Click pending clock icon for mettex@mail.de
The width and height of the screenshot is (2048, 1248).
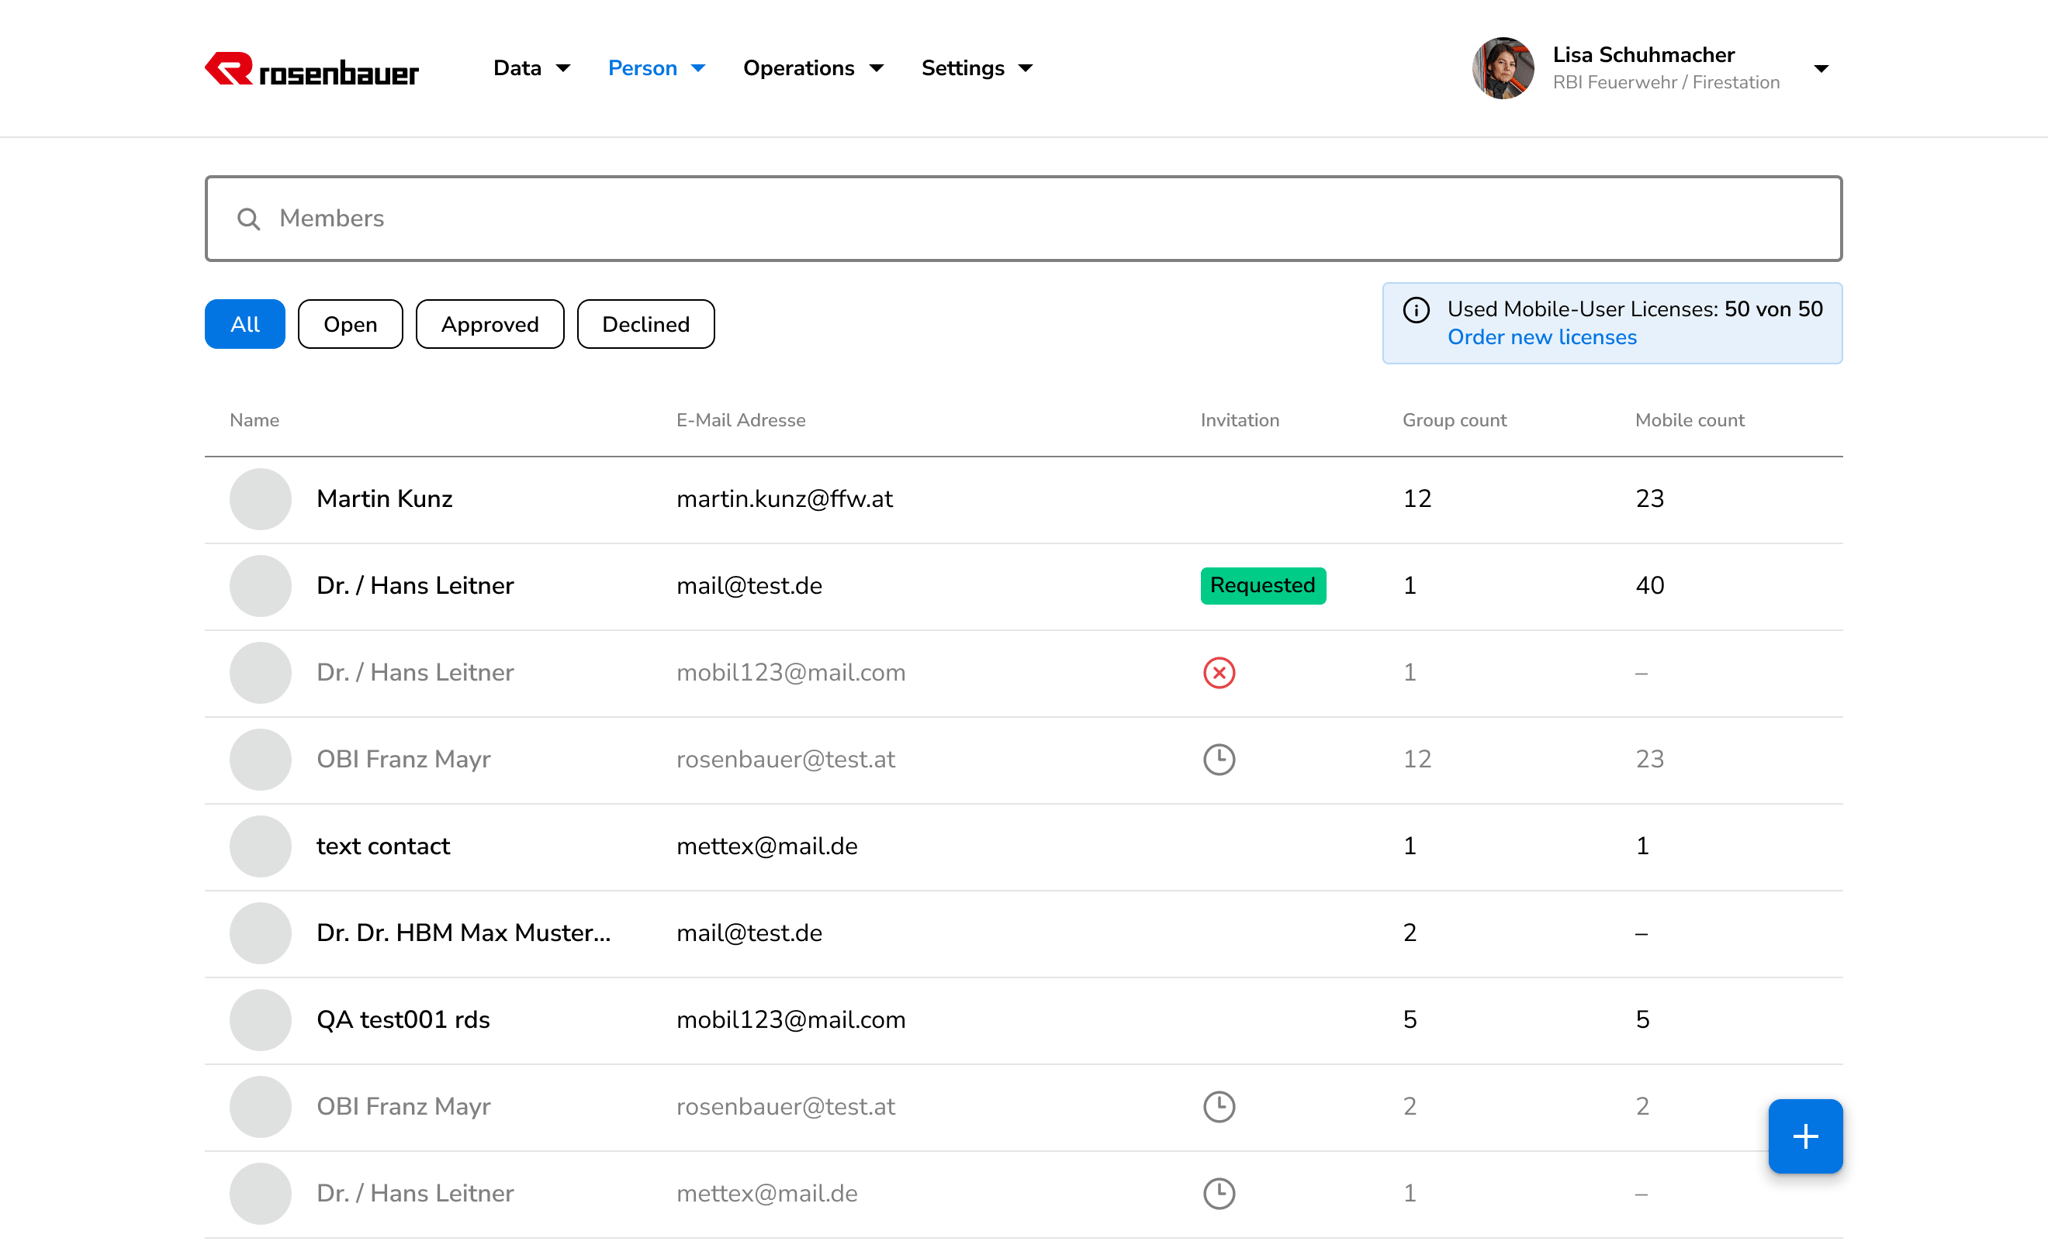click(1218, 1193)
